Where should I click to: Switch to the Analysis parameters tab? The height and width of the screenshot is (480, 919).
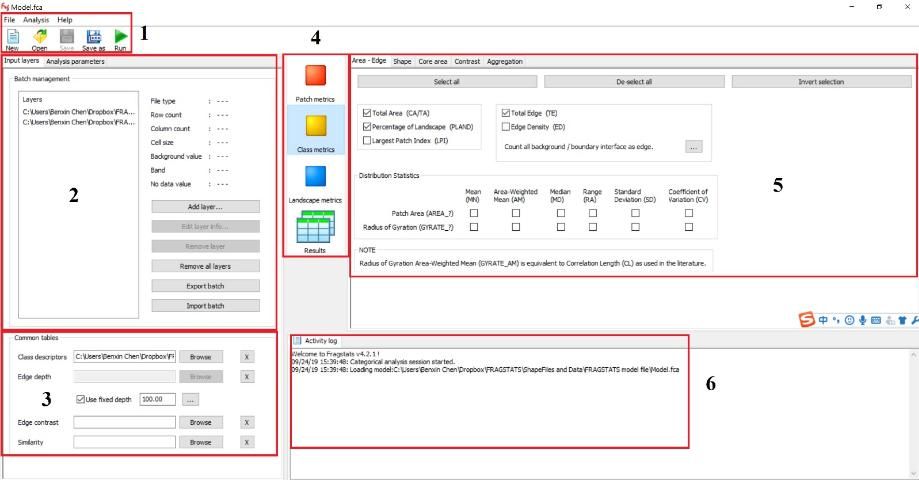pyautogui.click(x=75, y=62)
